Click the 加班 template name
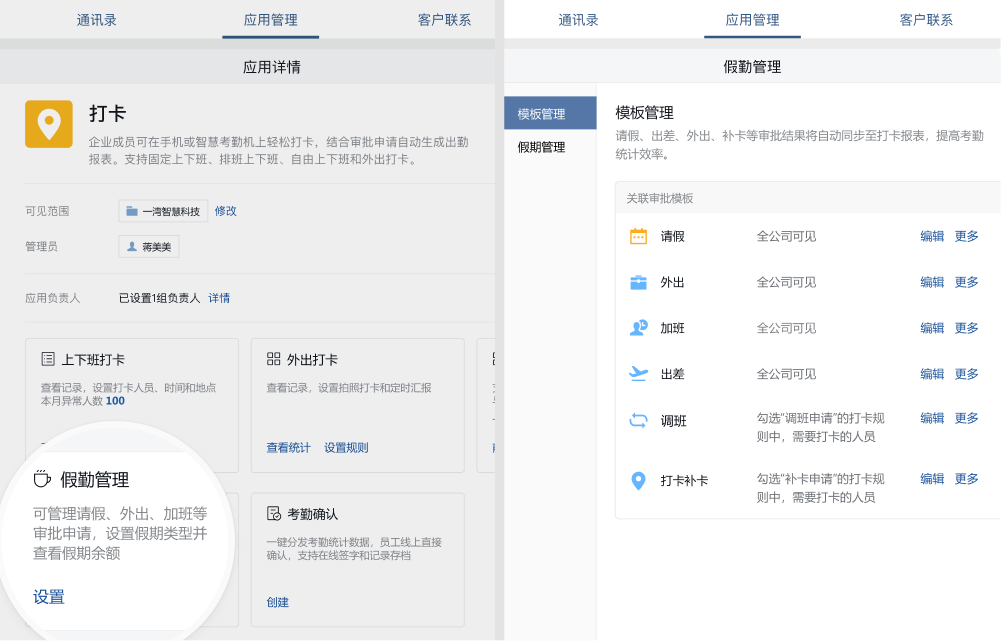This screenshot has height=641, width=1002. [x=672, y=328]
